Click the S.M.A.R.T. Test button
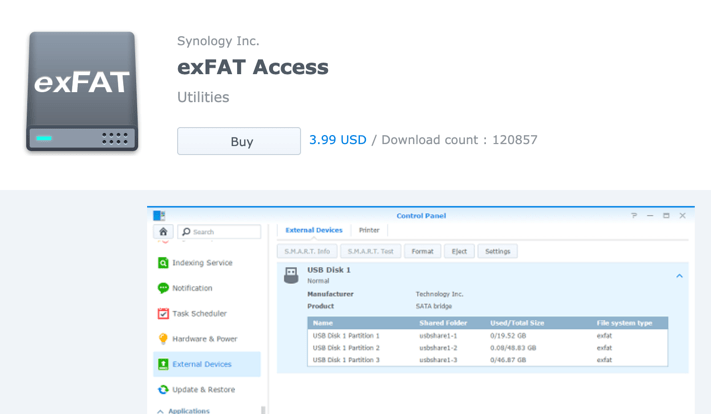The height and width of the screenshot is (414, 711). pyautogui.click(x=370, y=251)
